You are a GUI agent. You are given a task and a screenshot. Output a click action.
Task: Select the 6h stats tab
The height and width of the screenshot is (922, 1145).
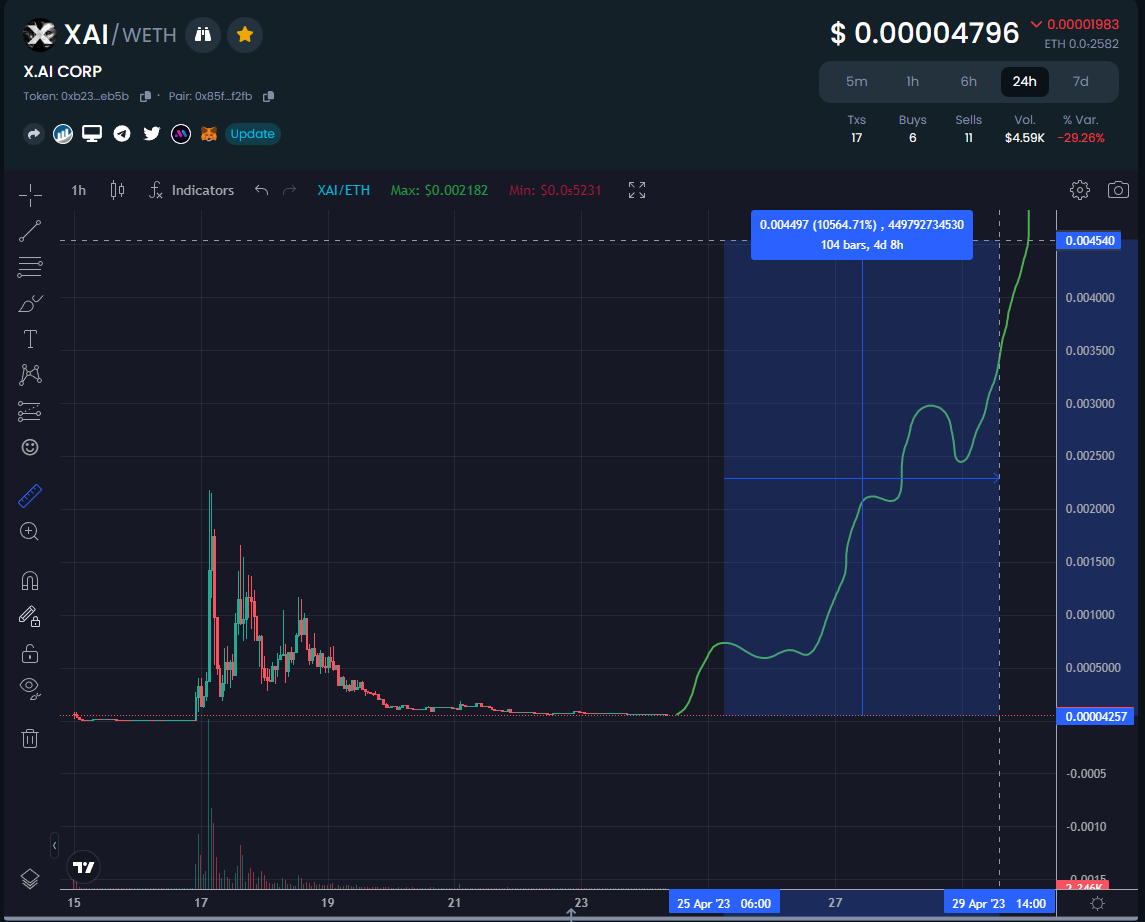pos(968,82)
